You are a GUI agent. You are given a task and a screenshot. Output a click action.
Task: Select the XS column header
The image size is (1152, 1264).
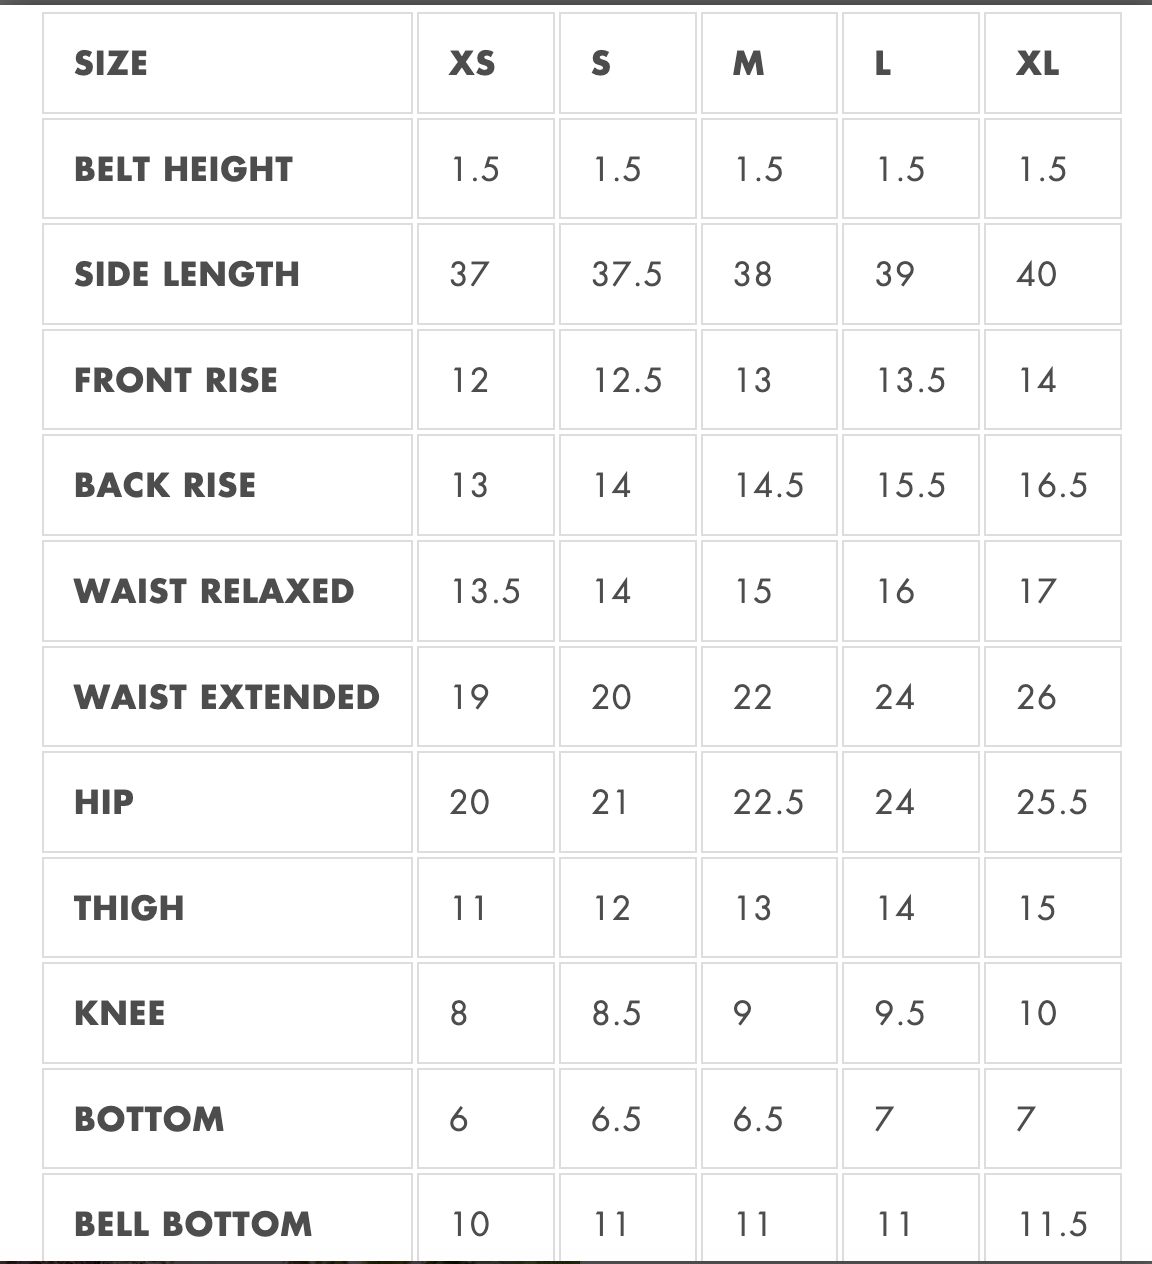click(472, 64)
